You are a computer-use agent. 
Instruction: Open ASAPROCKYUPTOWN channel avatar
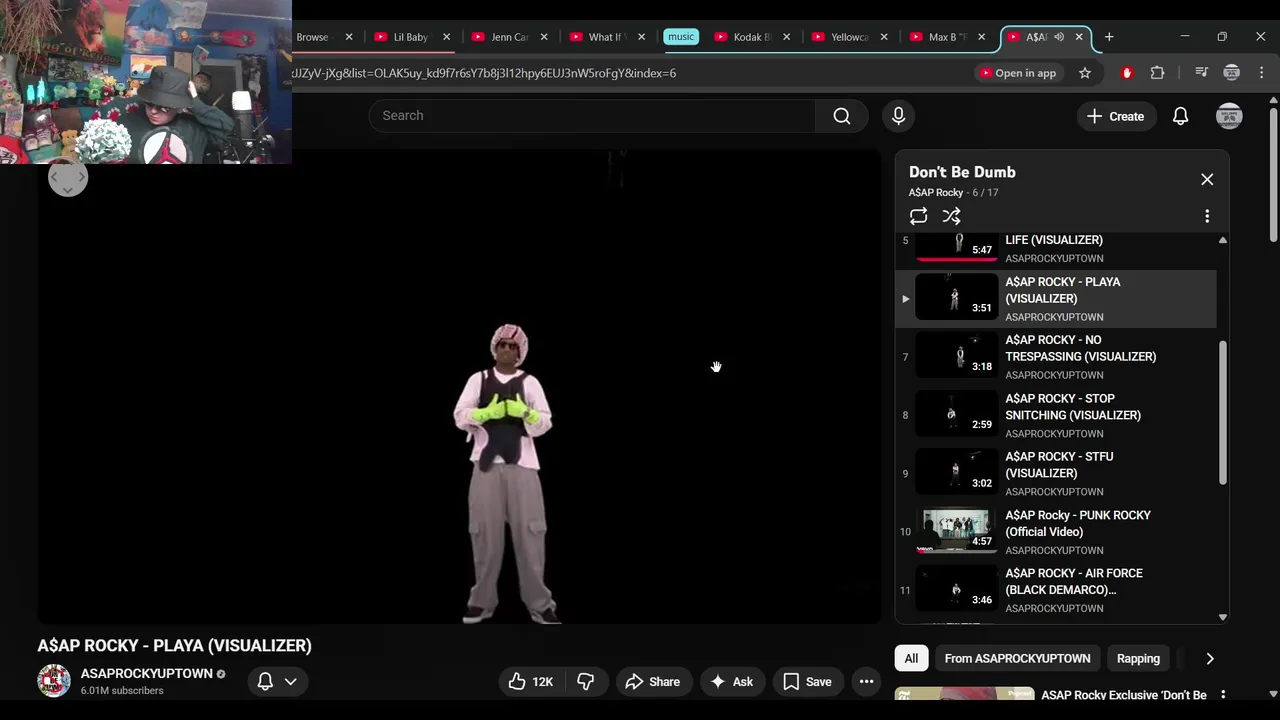pos(54,681)
